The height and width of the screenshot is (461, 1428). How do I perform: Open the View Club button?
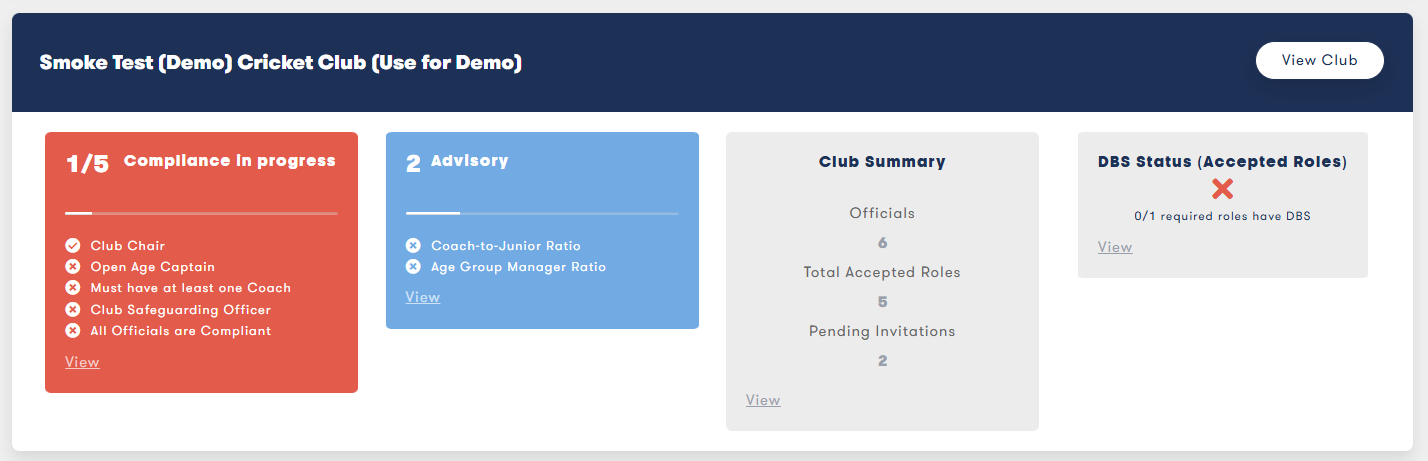pos(1320,60)
